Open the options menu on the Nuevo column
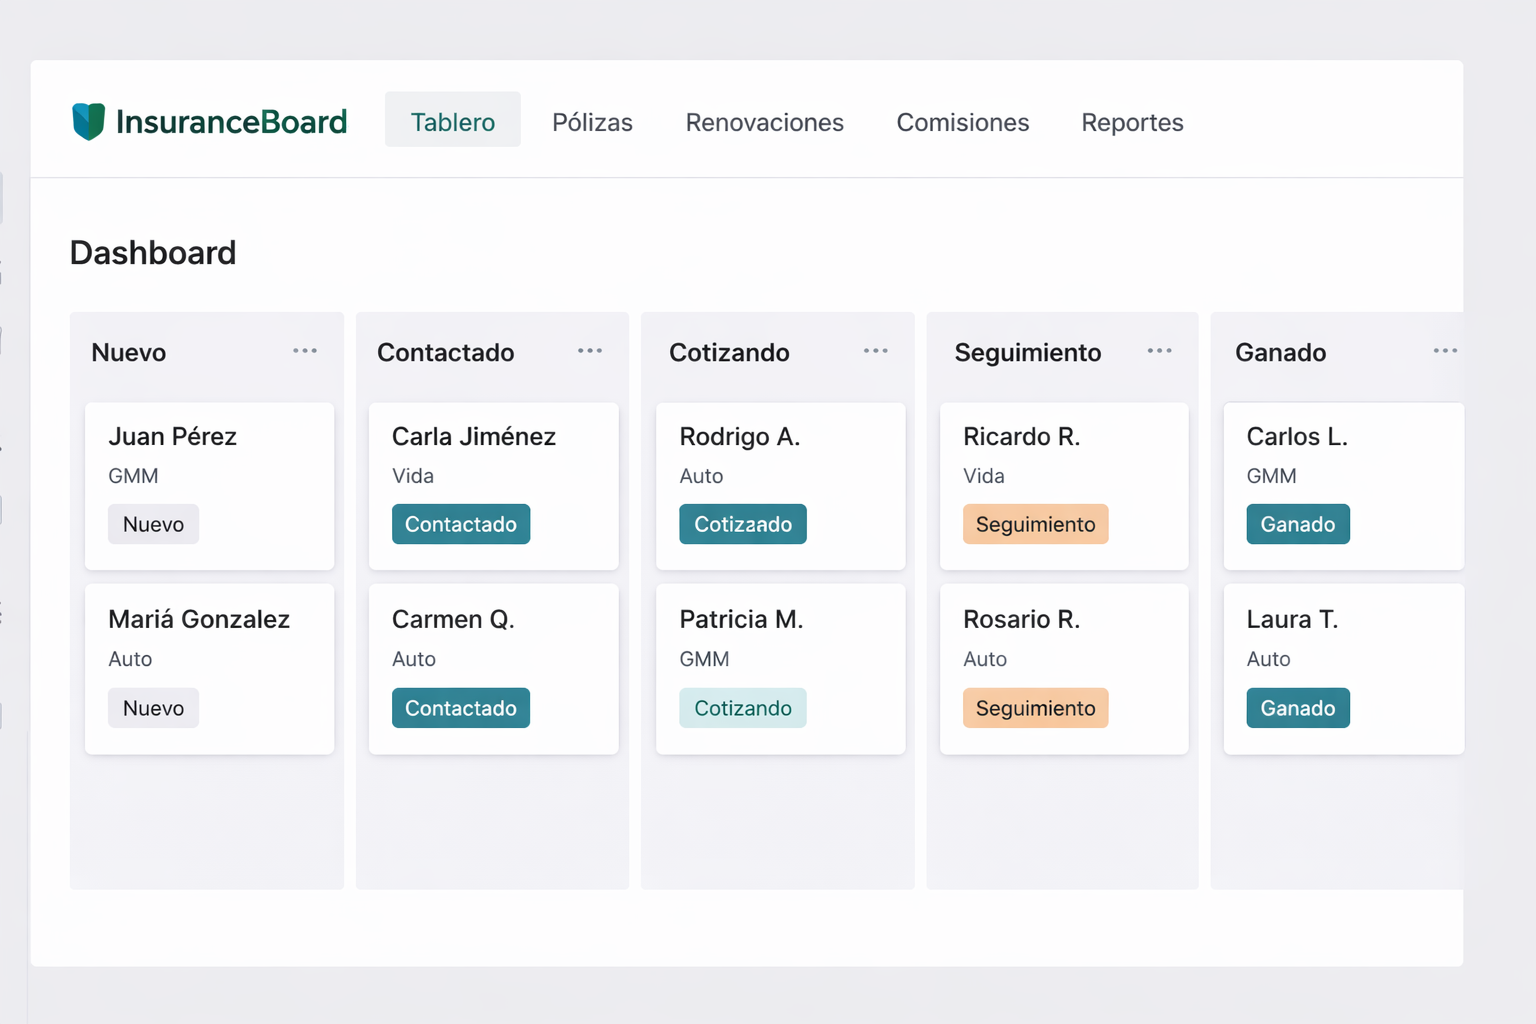Viewport: 1536px width, 1024px height. pos(305,351)
